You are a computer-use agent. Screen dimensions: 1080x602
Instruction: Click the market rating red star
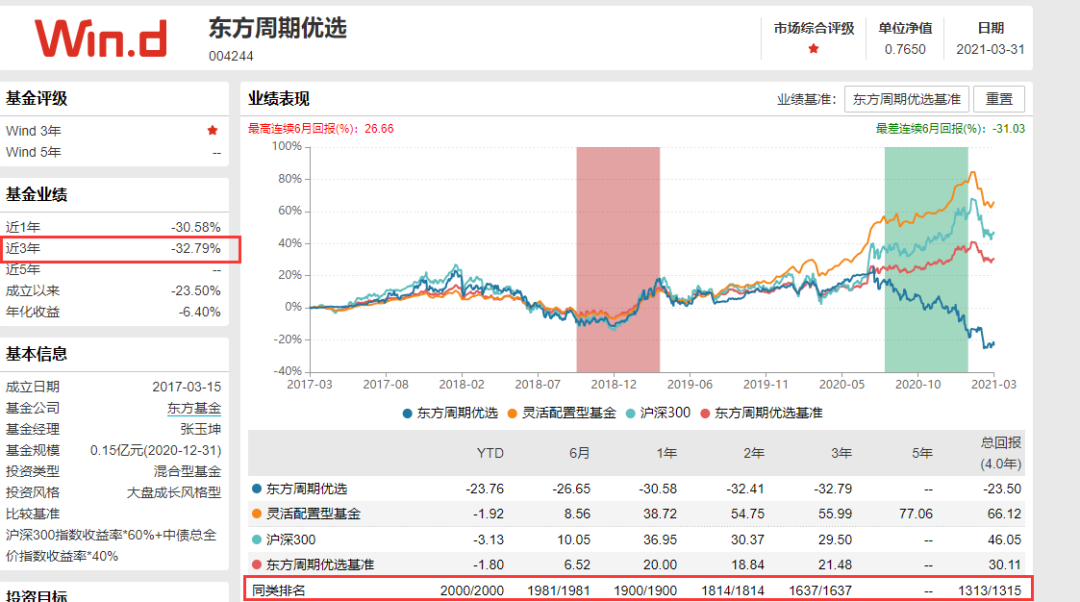tap(813, 49)
